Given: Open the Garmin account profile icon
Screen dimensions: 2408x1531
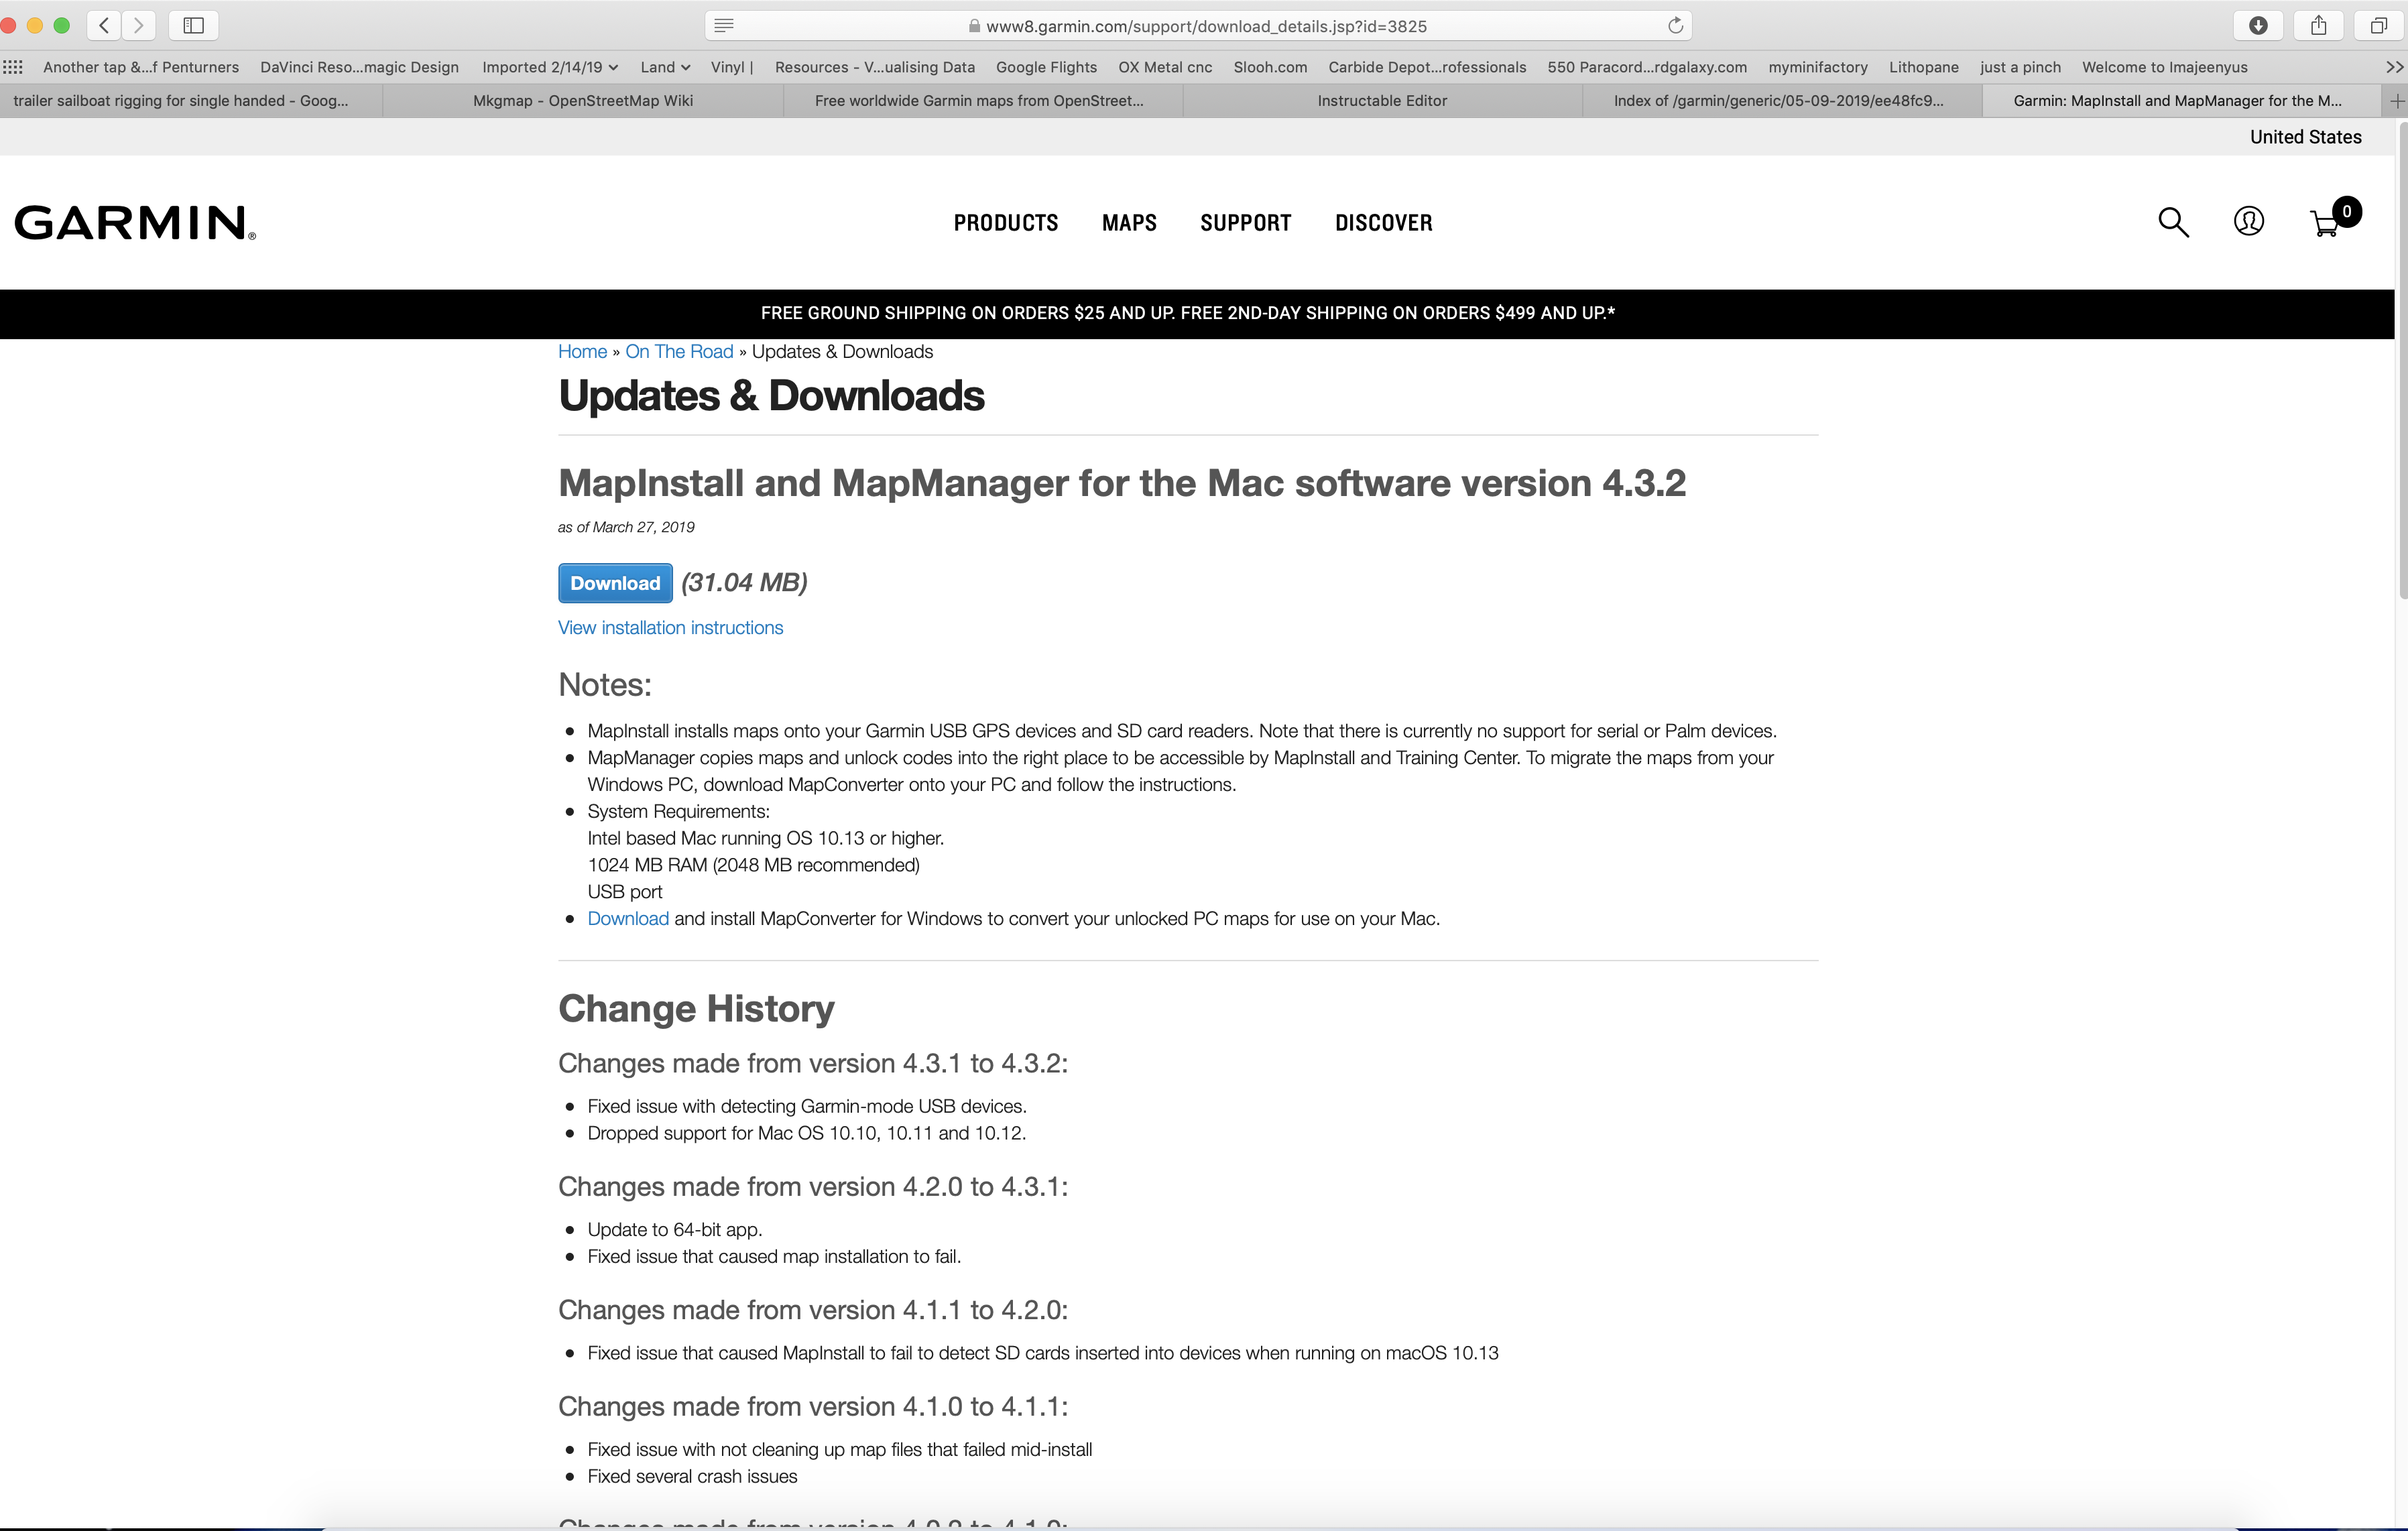Looking at the screenshot, I should [x=2249, y=221].
